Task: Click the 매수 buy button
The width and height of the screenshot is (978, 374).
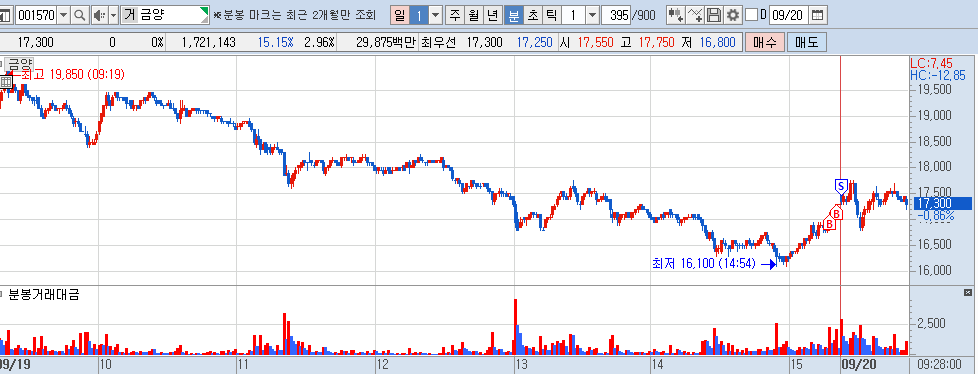Action: pyautogui.click(x=765, y=42)
